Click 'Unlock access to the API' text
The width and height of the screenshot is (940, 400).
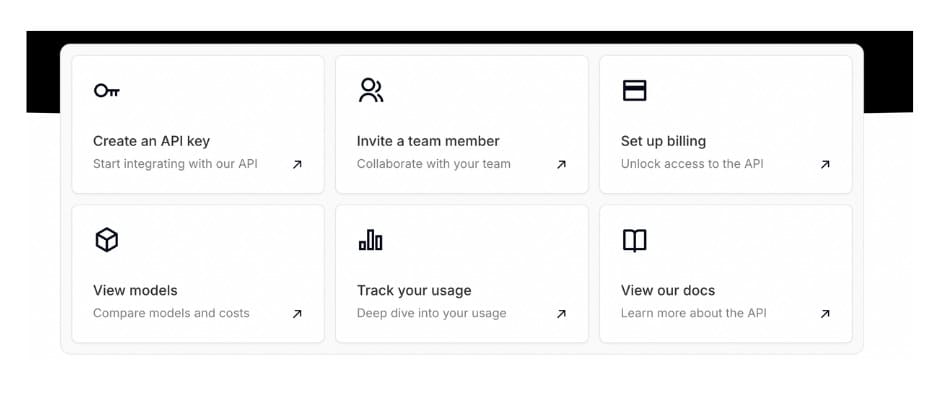pos(692,164)
